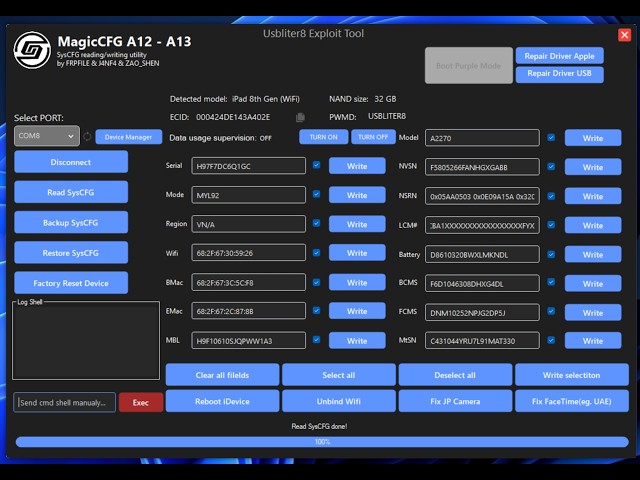Disconnect the device

71,162
